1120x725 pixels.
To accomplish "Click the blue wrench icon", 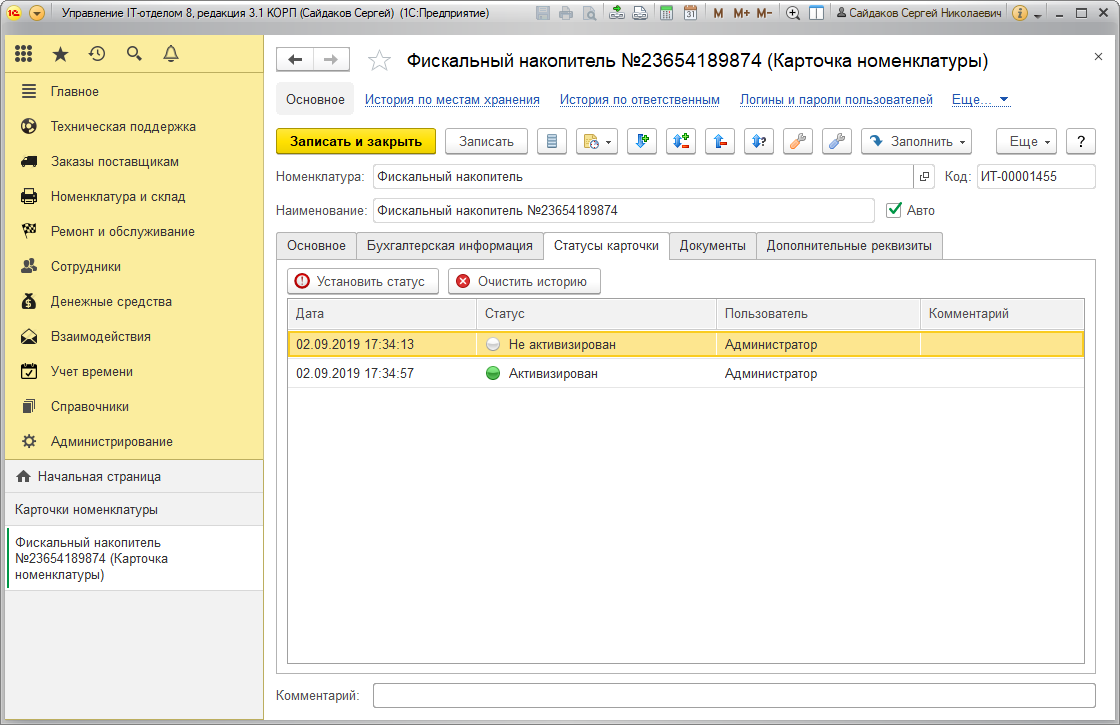I will pos(836,141).
